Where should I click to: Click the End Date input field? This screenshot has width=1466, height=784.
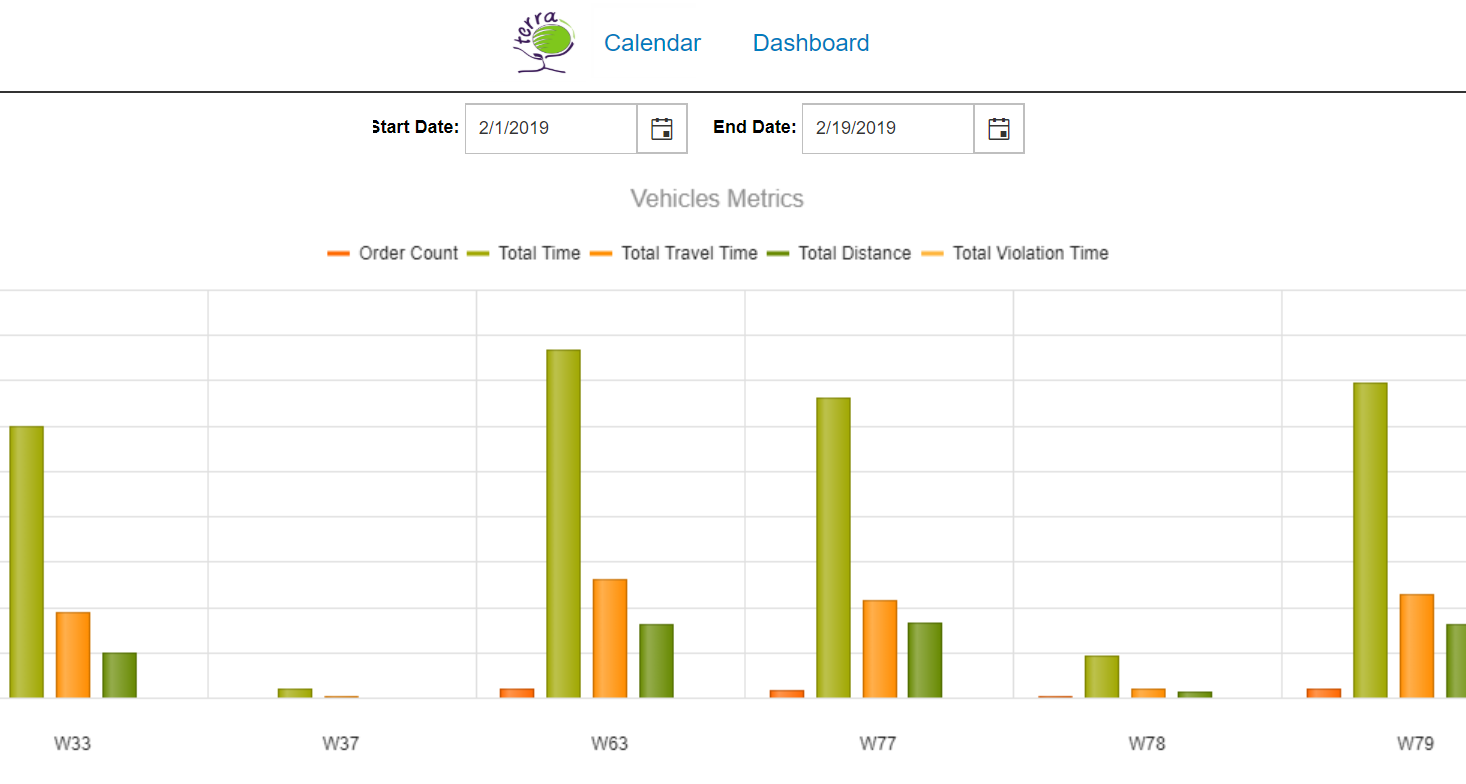tap(888, 128)
